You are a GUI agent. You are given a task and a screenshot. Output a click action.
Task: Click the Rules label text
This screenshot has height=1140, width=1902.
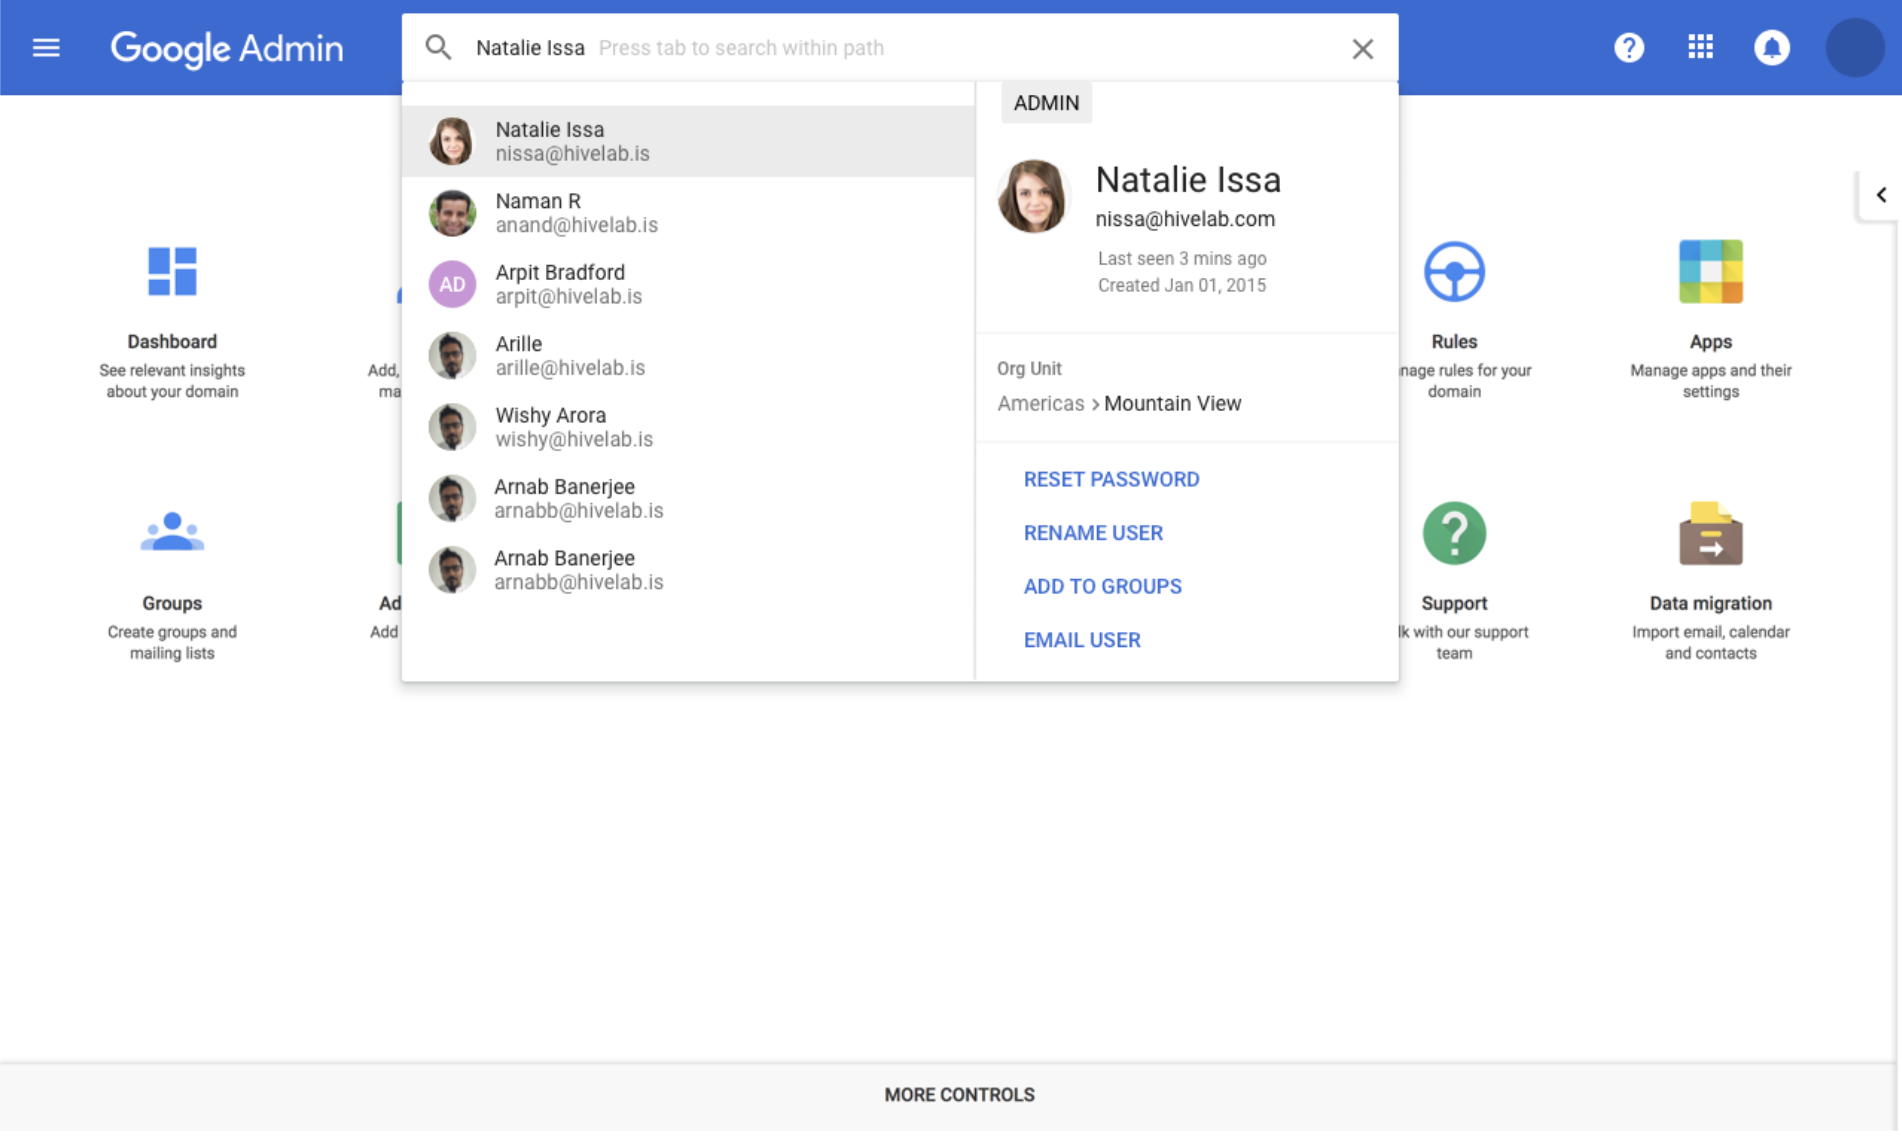pos(1454,342)
